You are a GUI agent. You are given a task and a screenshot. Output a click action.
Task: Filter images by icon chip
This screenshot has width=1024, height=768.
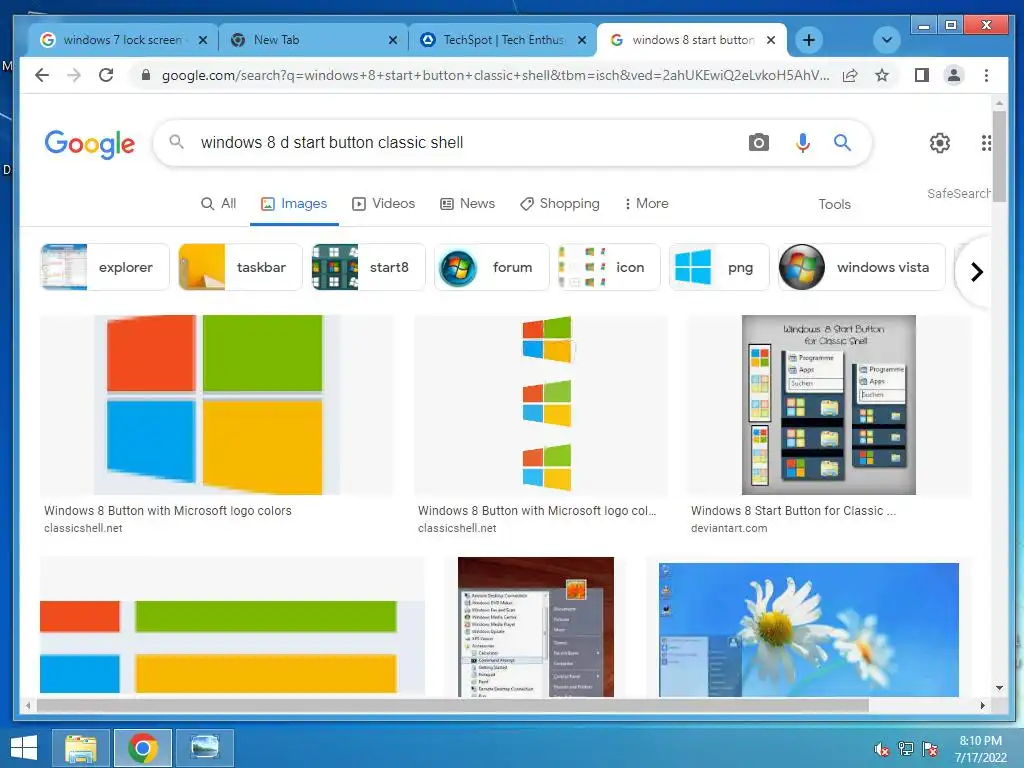coord(609,267)
